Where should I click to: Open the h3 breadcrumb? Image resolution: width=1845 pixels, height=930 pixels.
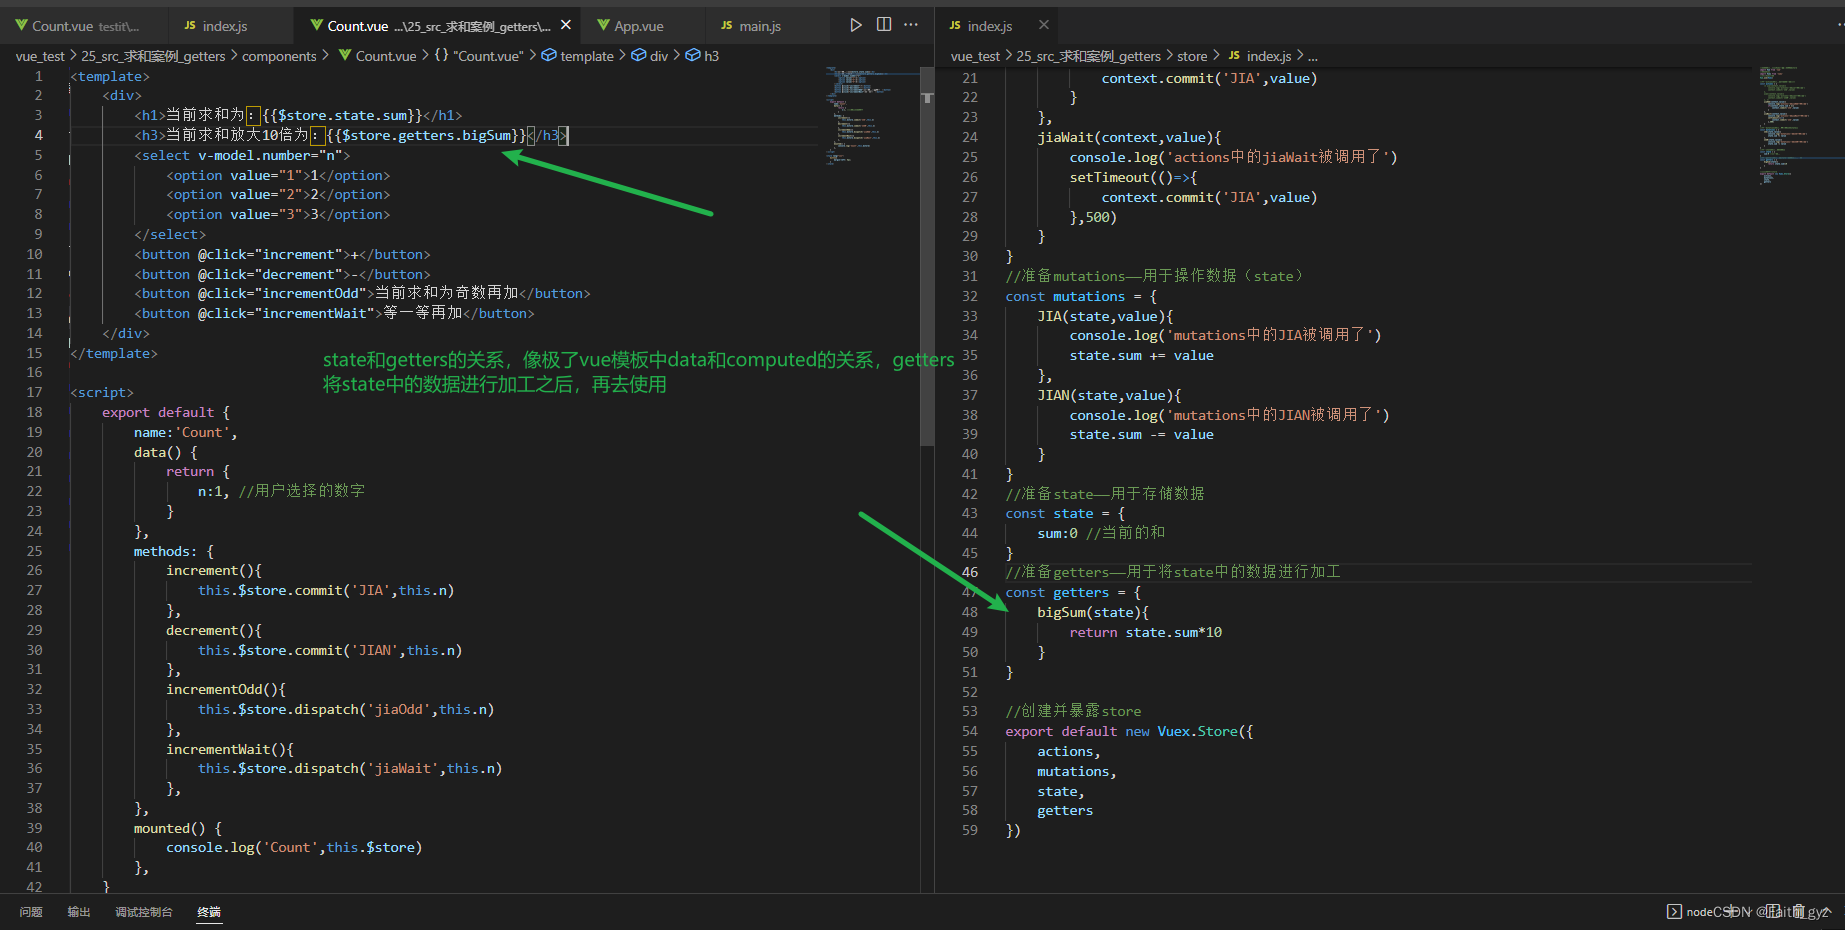click(x=703, y=56)
